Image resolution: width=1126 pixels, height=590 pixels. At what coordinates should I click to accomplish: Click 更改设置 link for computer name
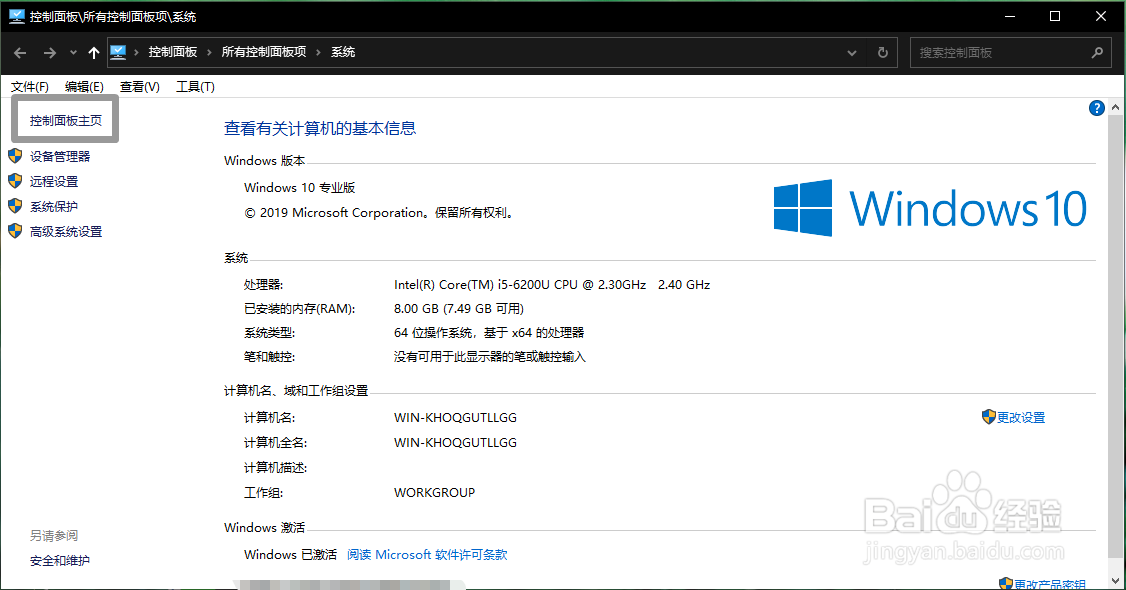point(1020,417)
